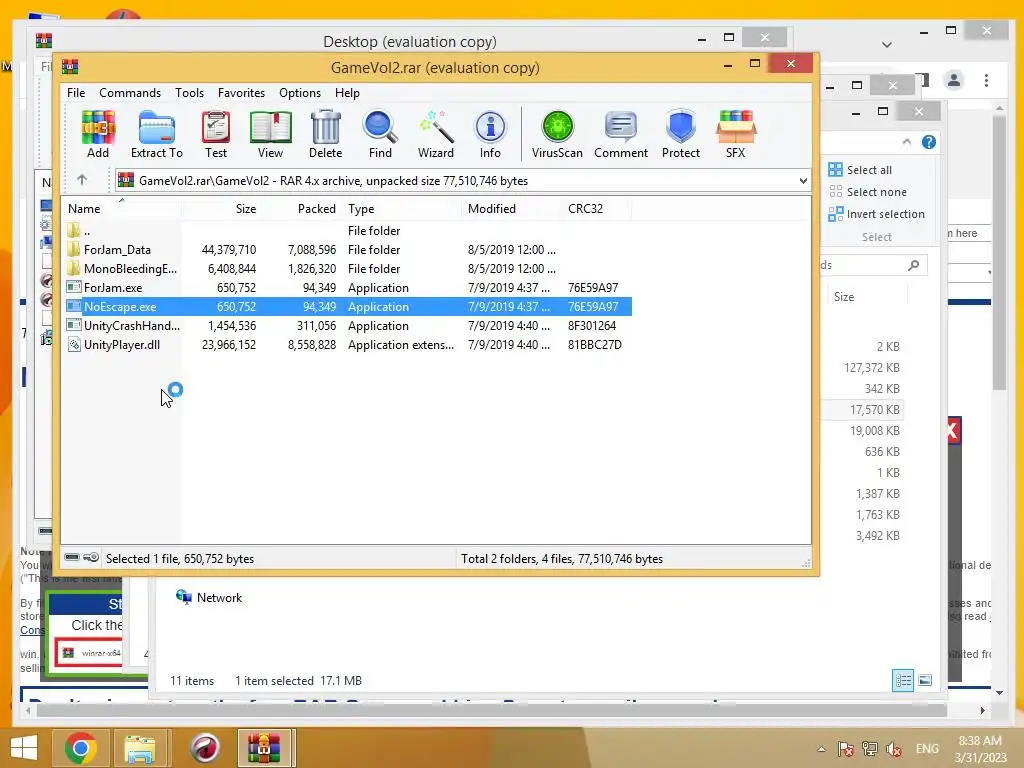Click the Explorer help question mark icon
The height and width of the screenshot is (768, 1024).
pyautogui.click(x=929, y=142)
